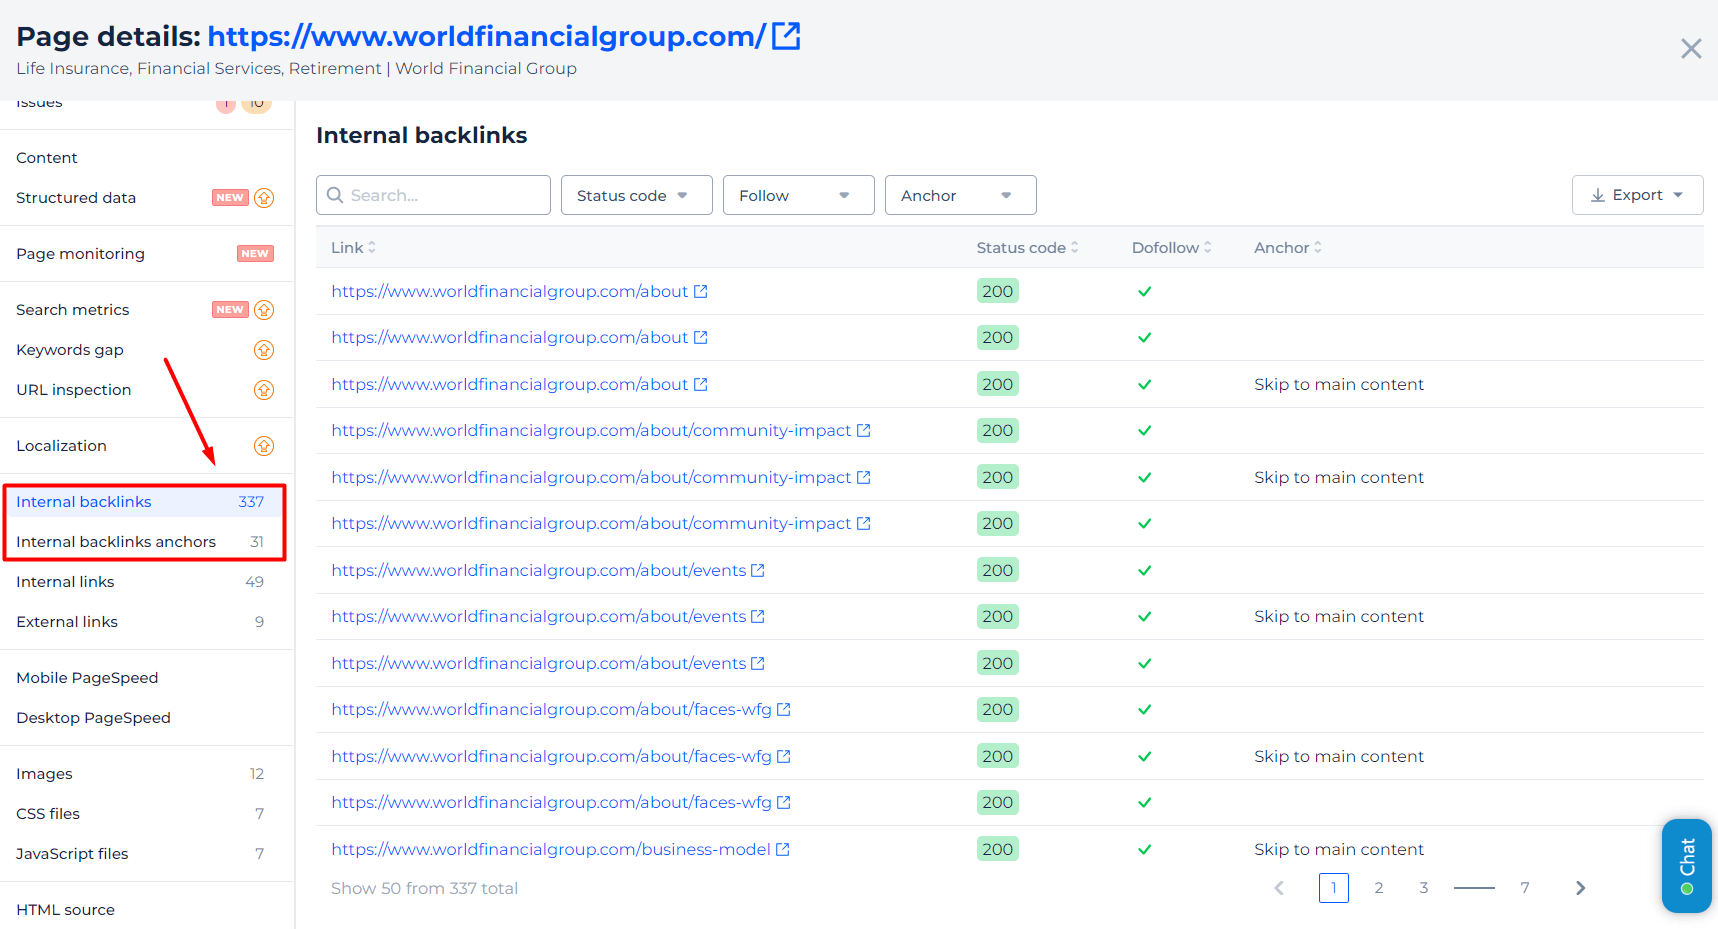Viewport: 1718px width, 929px height.
Task: Open external icon of third /about row
Action: tap(701, 384)
